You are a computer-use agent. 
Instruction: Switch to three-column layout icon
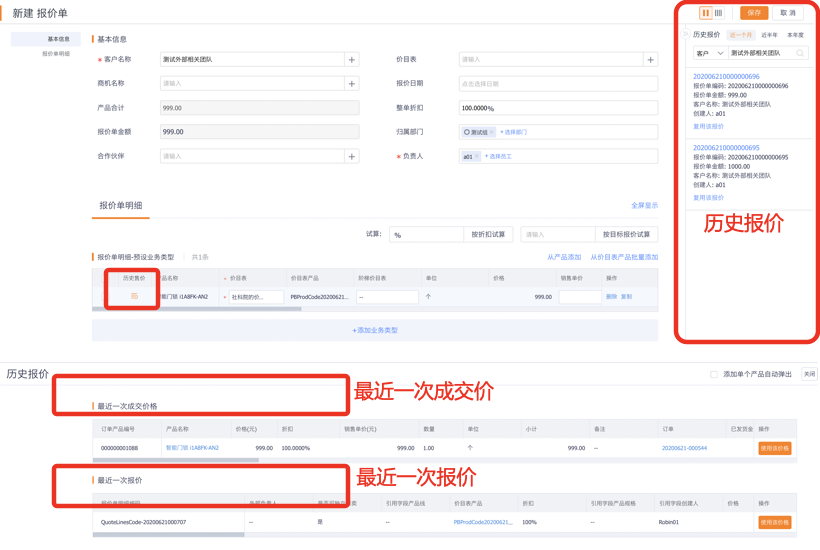719,13
